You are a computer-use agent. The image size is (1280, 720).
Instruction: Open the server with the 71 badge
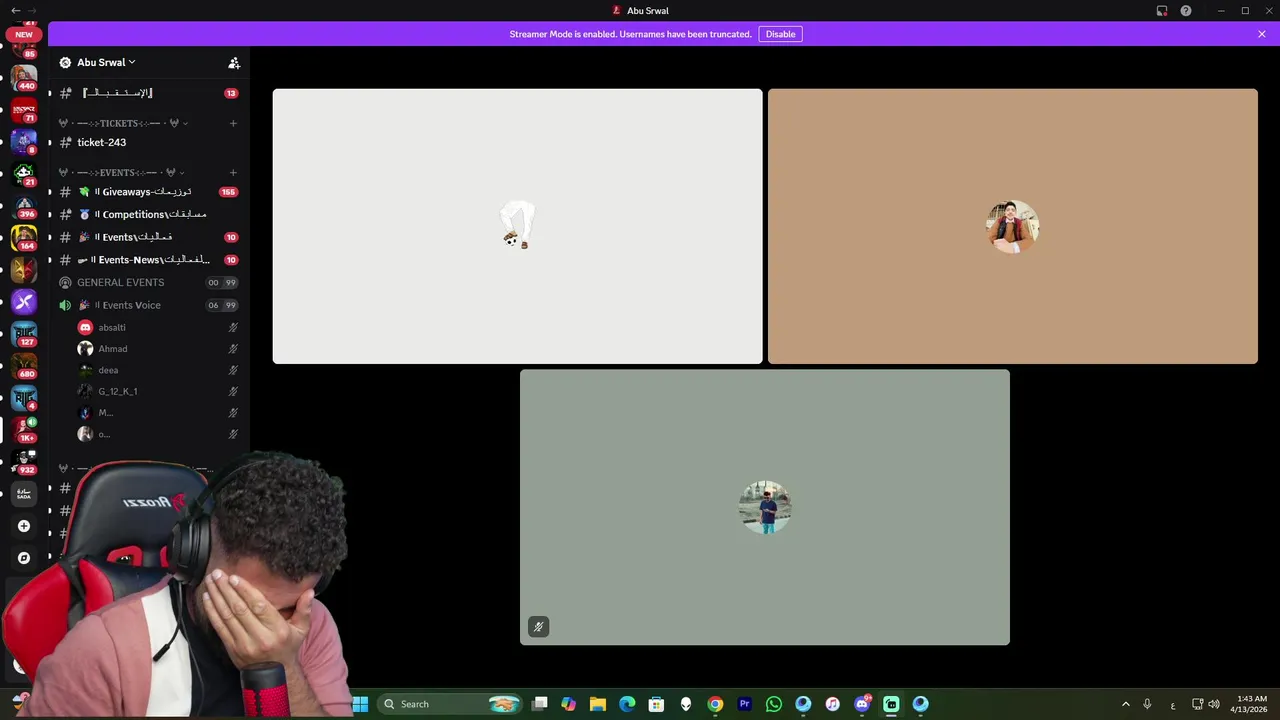pos(24,109)
